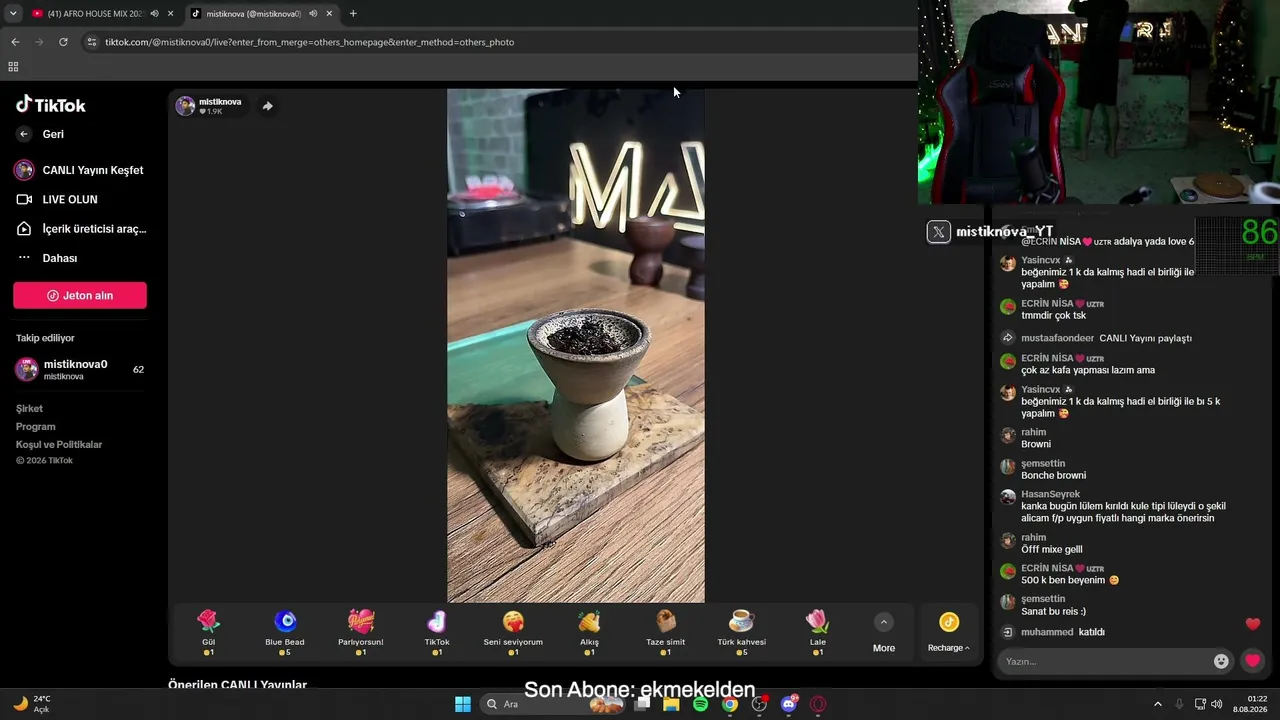Open the clock and date flyout
Viewport: 1280px width, 720px height.
click(1250, 704)
